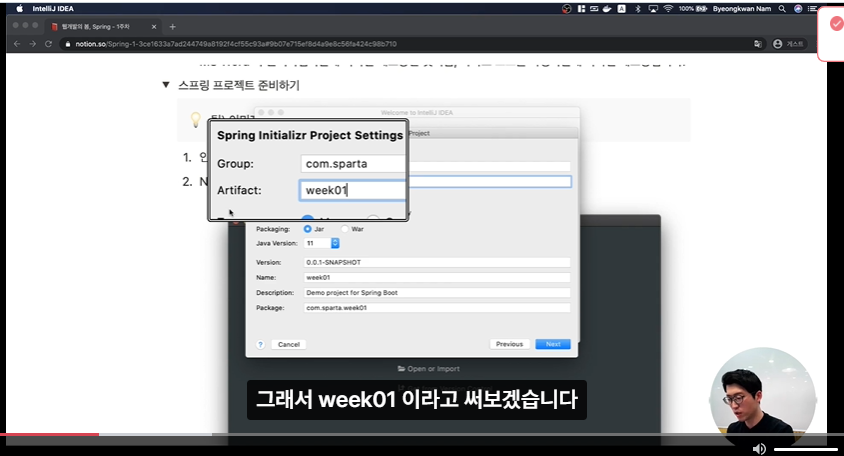This screenshot has height=456, width=844.
Task: Open the page translate icon
Action: click(758, 44)
